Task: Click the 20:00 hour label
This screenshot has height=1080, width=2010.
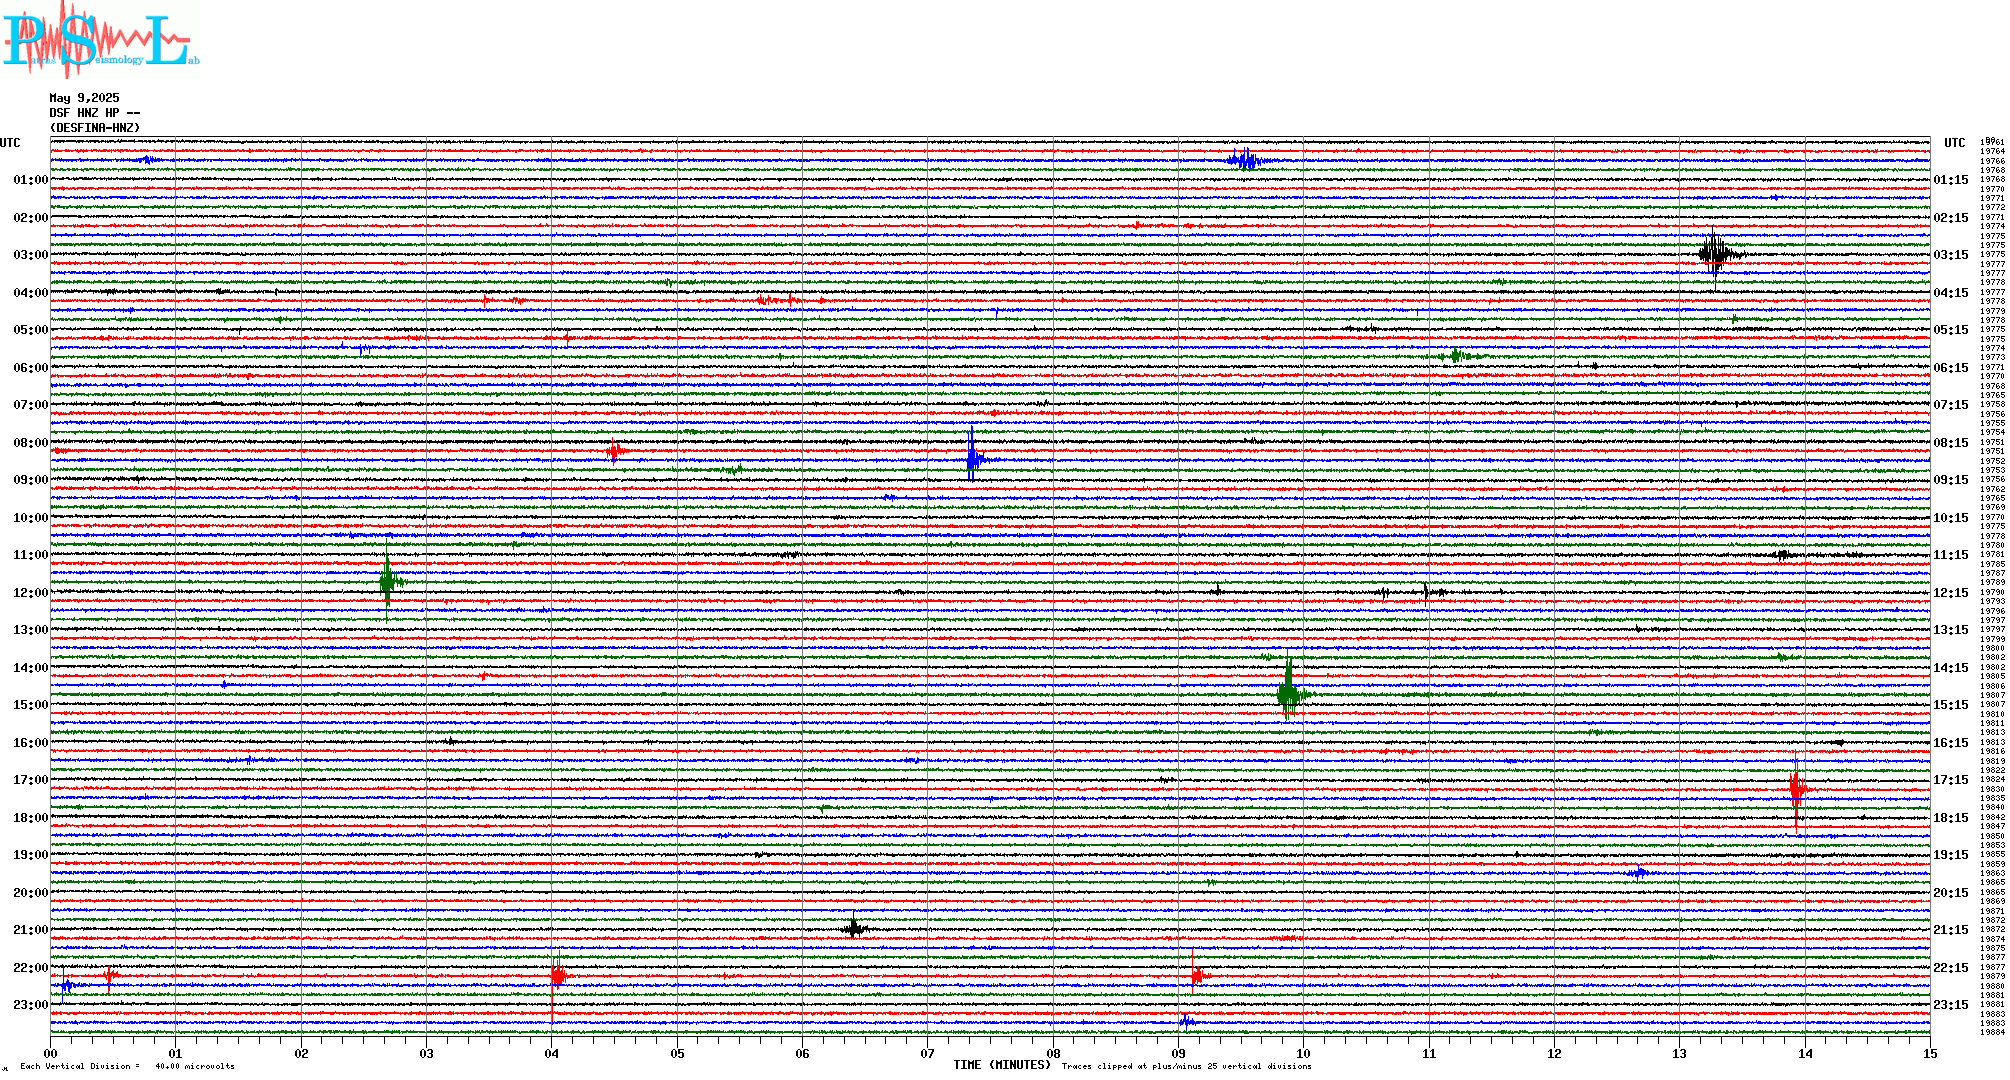Action: coord(30,893)
